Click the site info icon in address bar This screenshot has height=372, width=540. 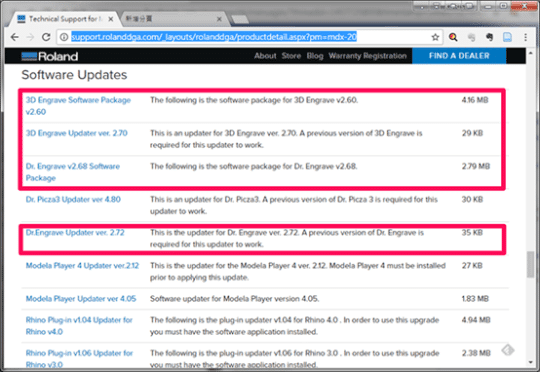[x=64, y=37]
